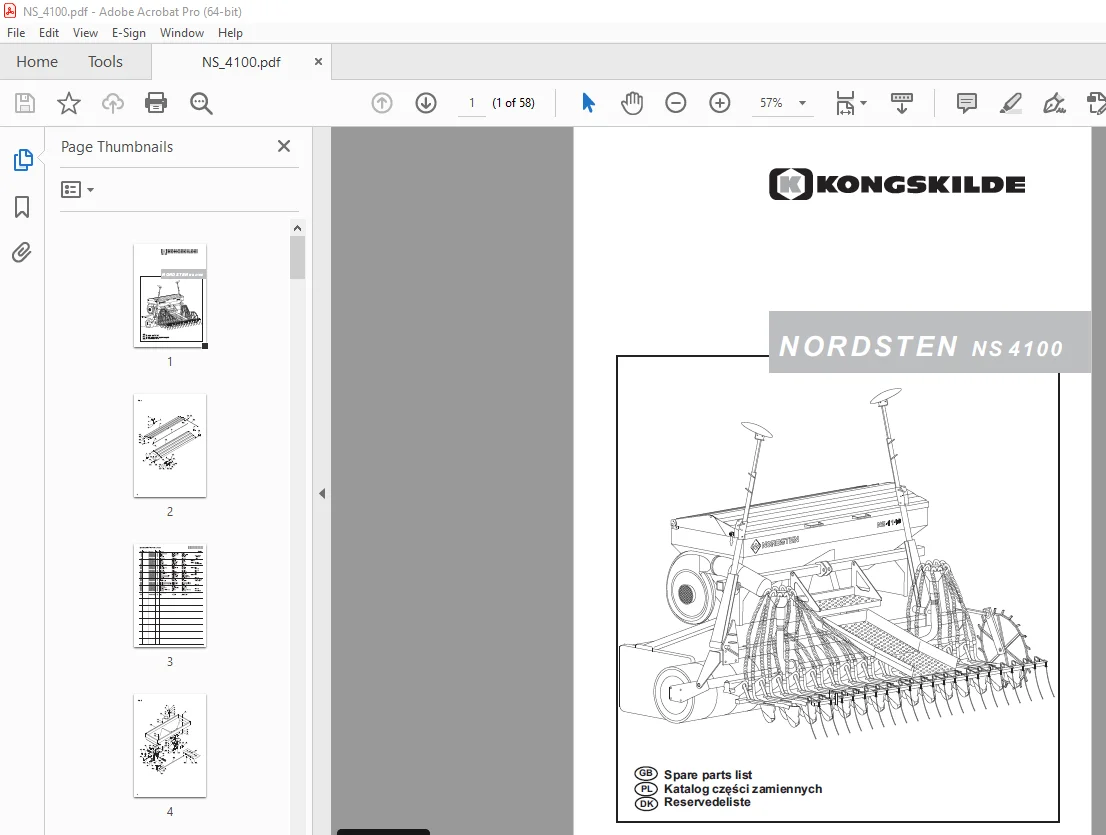
Task: Toggle read mode keyboard-arrow icon
Action: click(901, 103)
